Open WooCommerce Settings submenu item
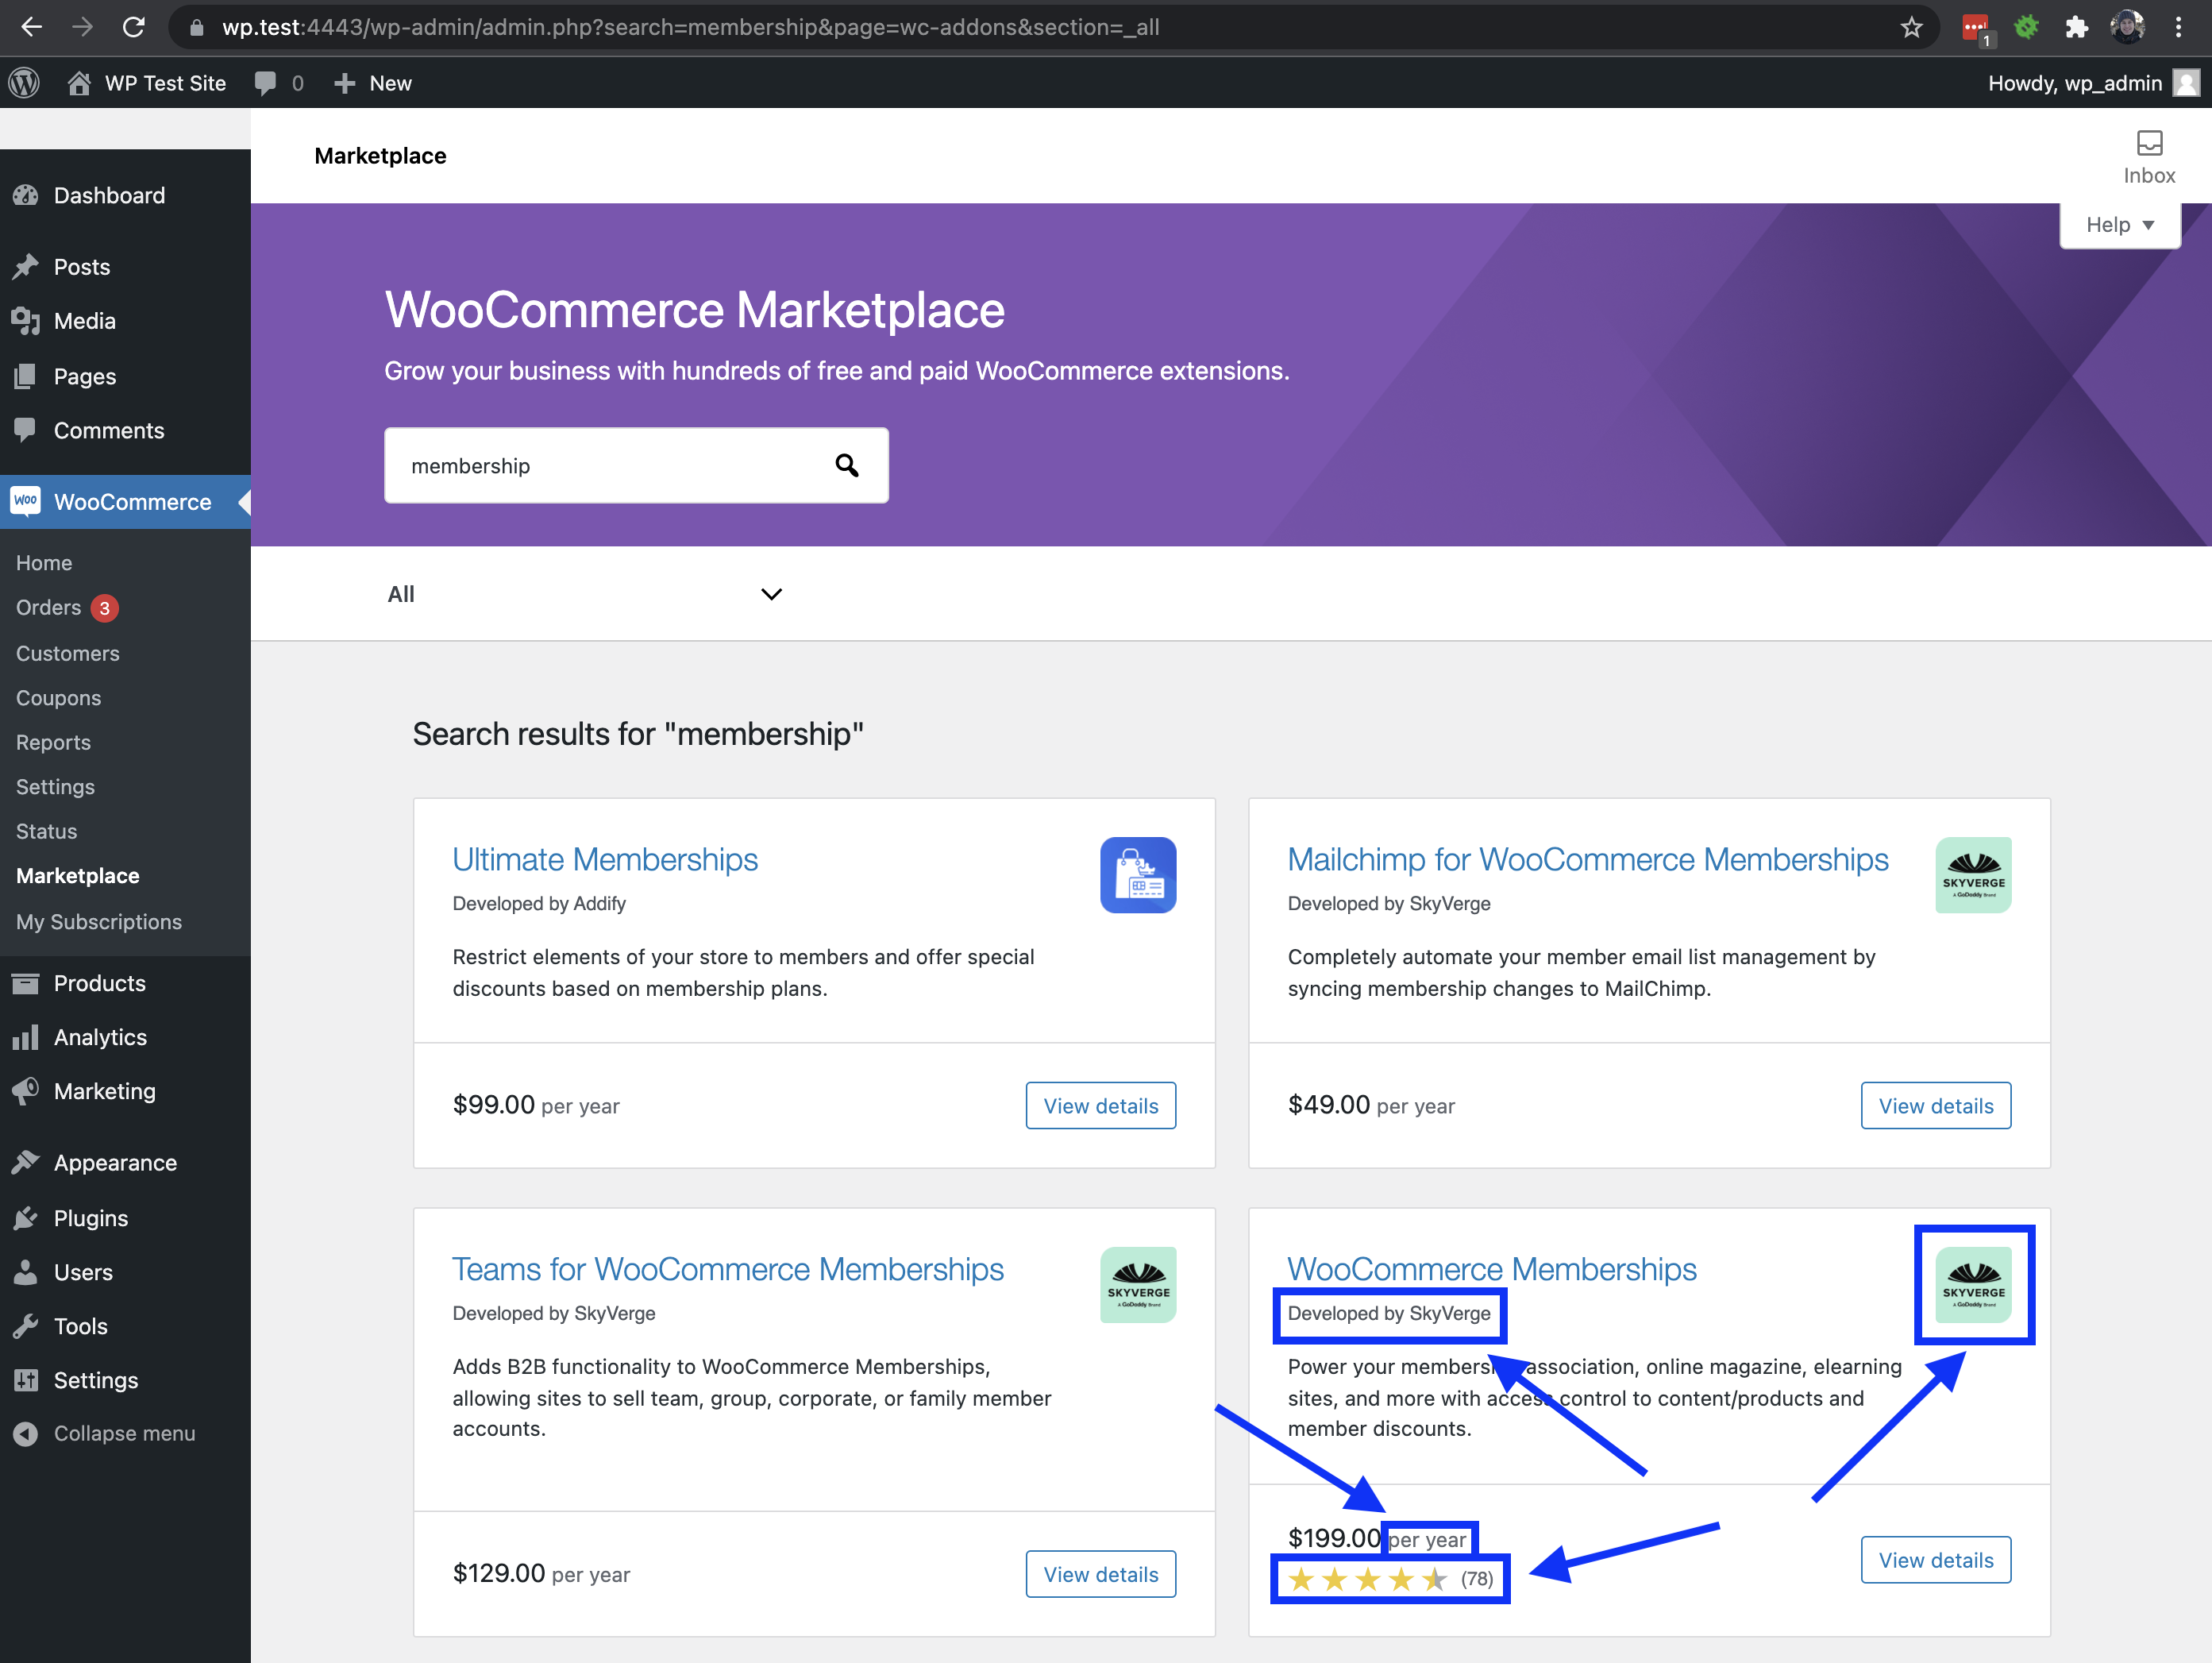The image size is (2212, 1663). (55, 787)
